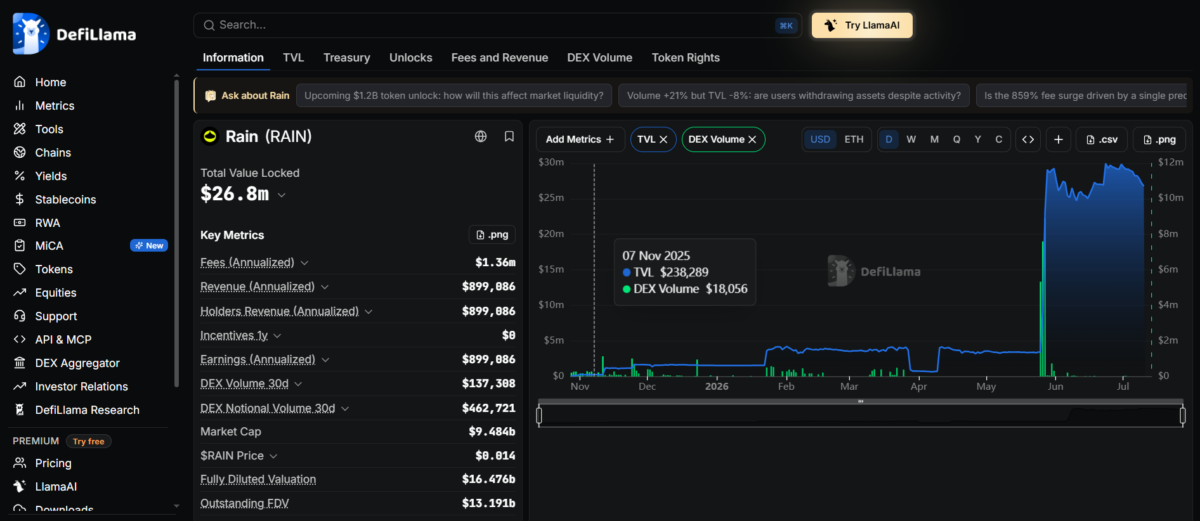Set the chart interval to Y
1200x521 pixels.
coord(978,139)
